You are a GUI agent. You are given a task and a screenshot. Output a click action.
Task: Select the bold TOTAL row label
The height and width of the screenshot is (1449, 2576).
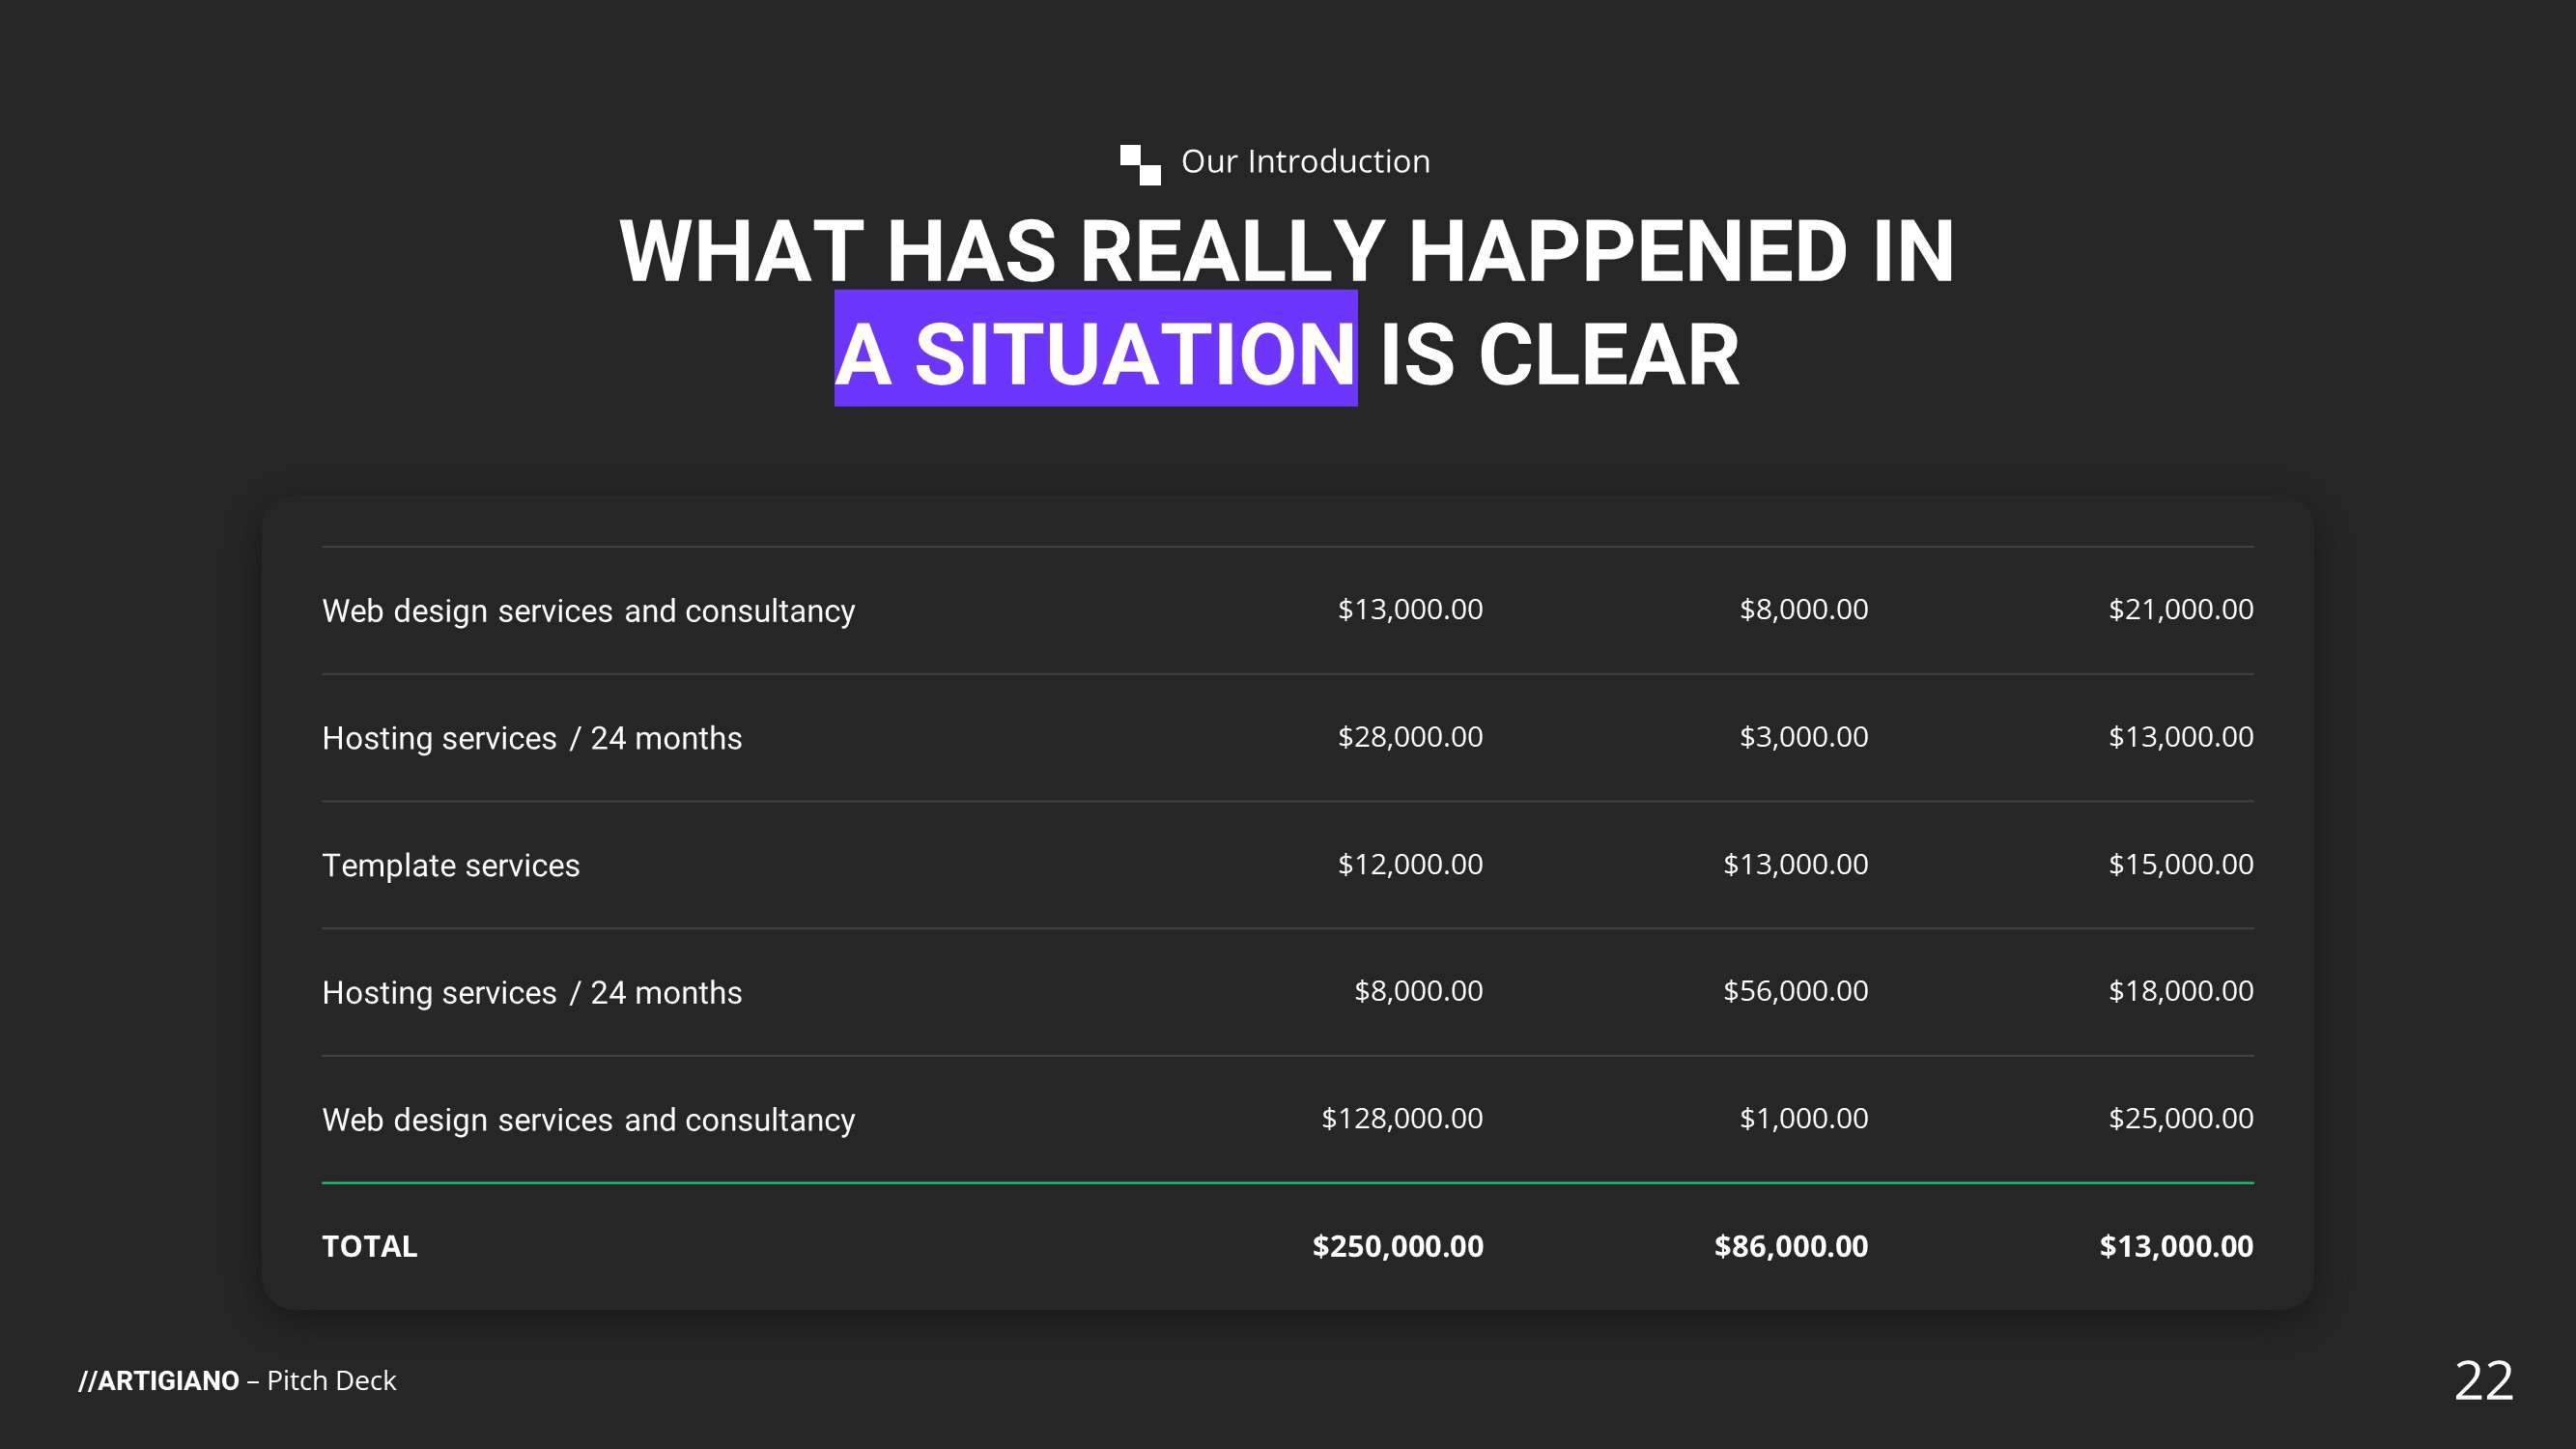point(369,1247)
